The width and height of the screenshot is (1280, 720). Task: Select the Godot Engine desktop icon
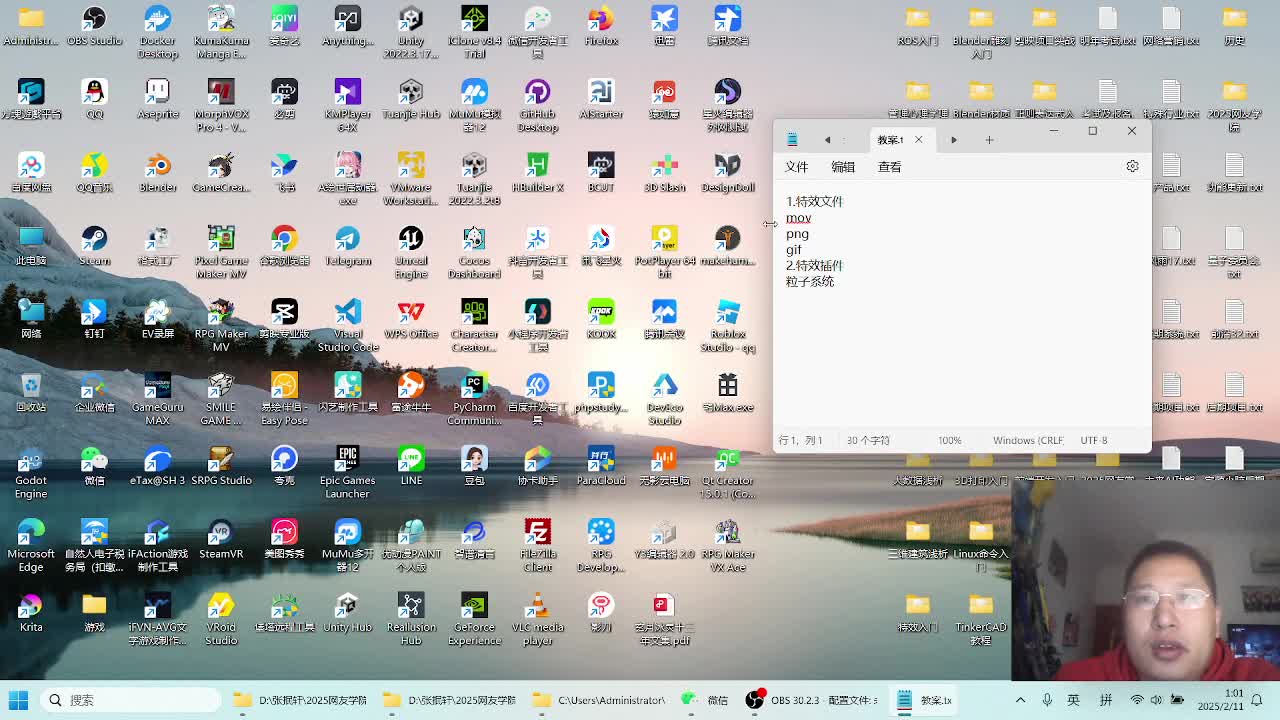click(x=31, y=472)
